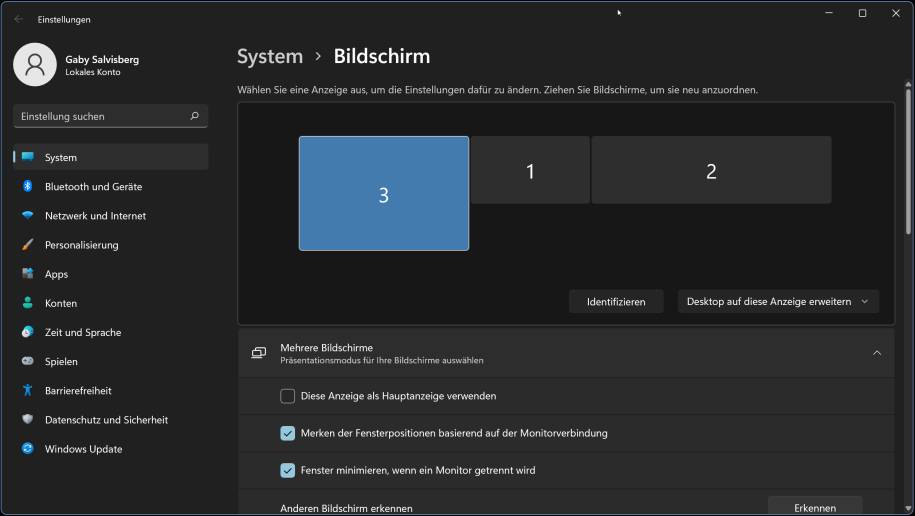Maximize the Einstellungen window

click(x=862, y=13)
